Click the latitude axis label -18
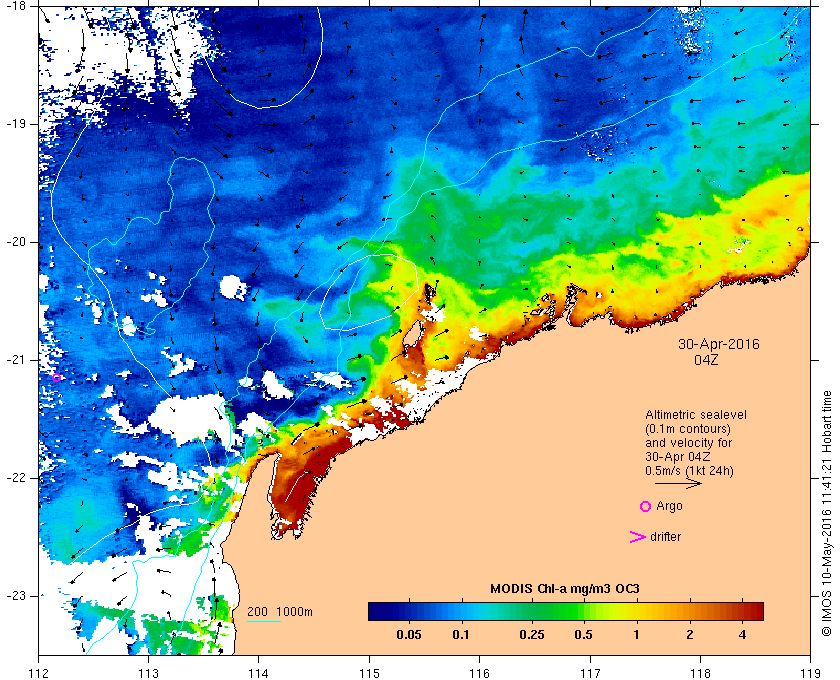Screen dimensions: 840x680 point(14,5)
